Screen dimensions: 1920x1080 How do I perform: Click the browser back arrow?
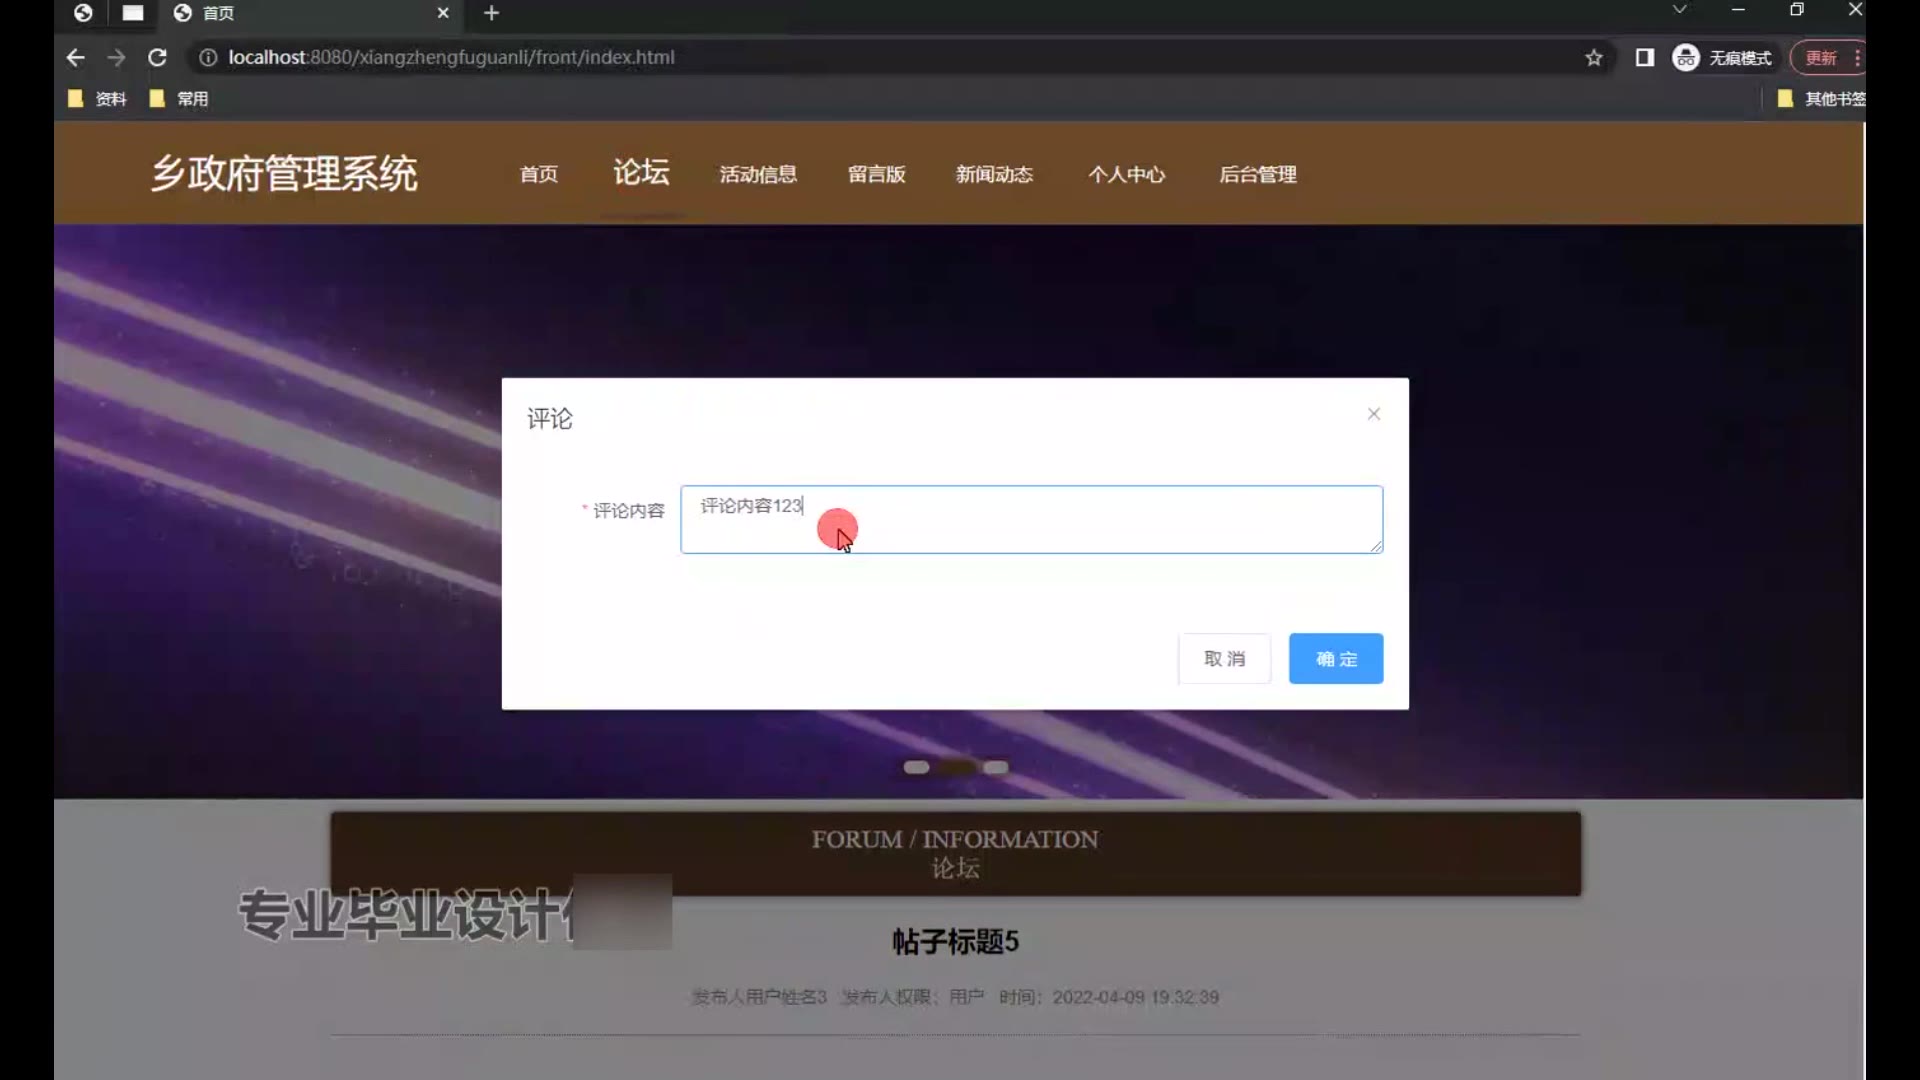click(75, 58)
